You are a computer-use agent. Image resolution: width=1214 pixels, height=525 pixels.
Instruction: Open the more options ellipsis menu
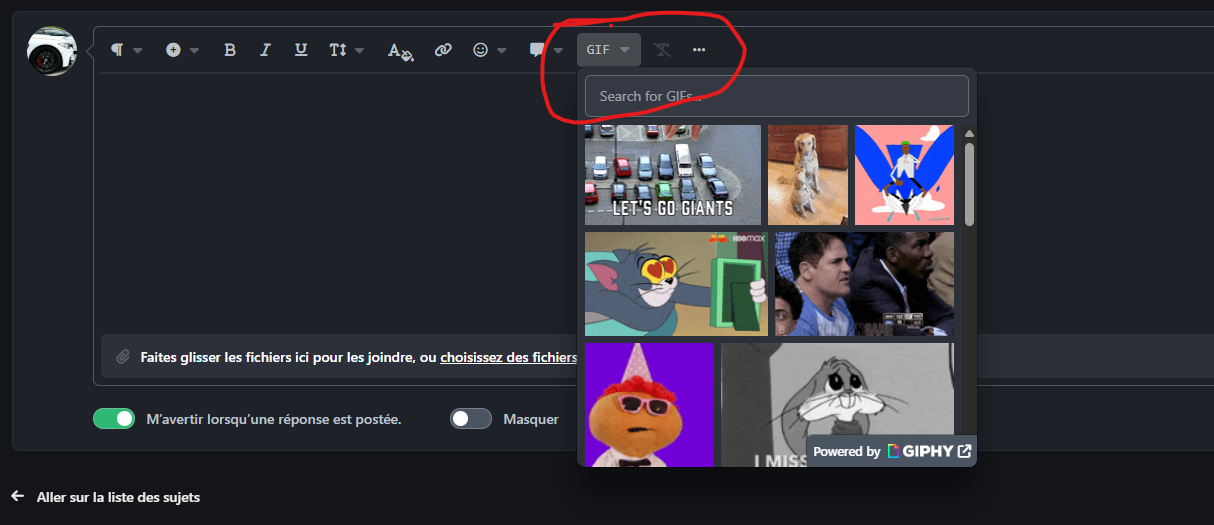pyautogui.click(x=699, y=50)
